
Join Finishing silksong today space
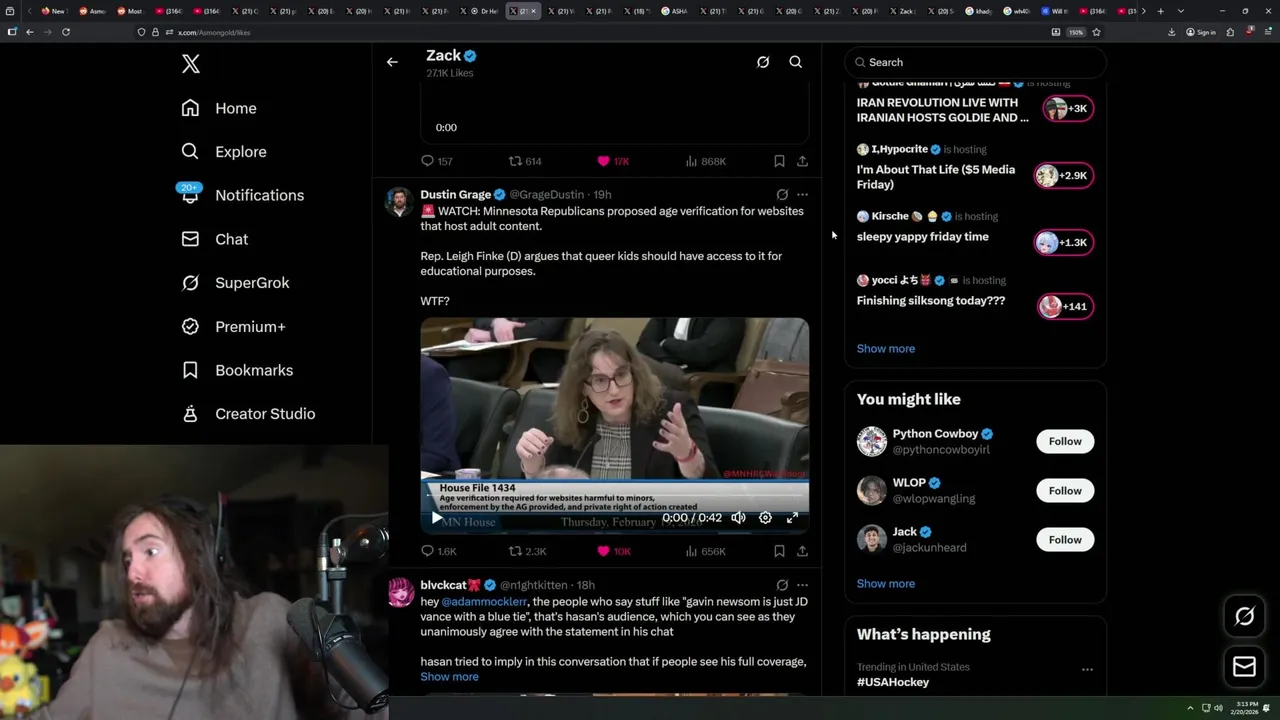pyautogui.click(x=1066, y=306)
